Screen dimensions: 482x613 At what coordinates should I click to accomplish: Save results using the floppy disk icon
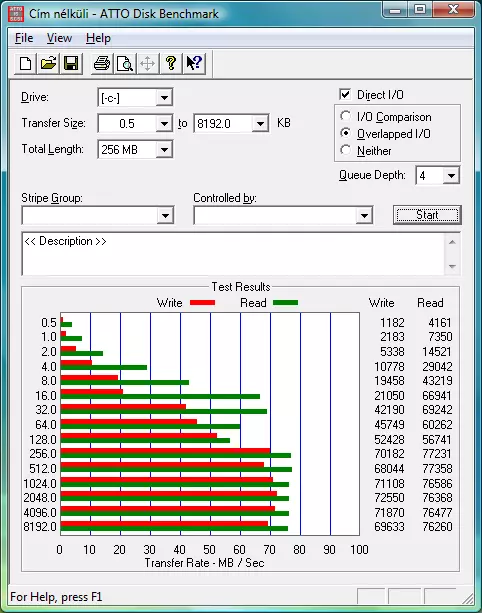tap(71, 63)
